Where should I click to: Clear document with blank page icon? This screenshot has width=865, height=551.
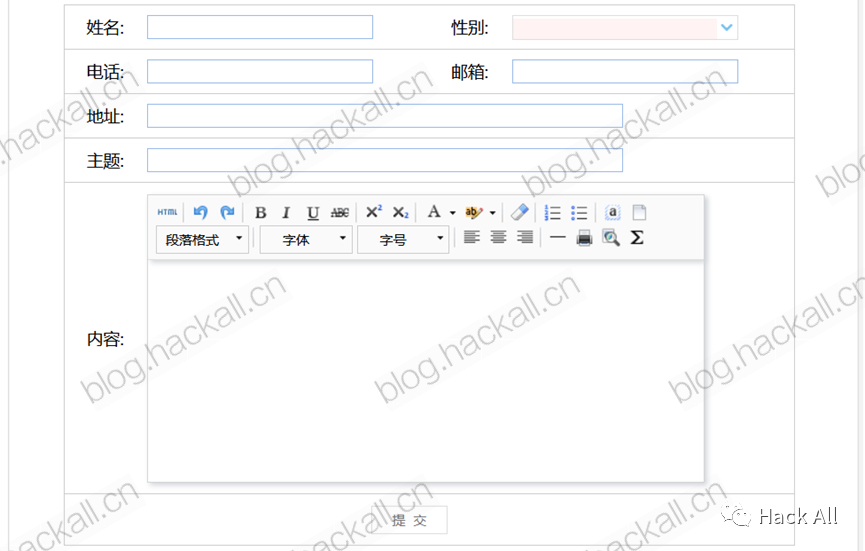pyautogui.click(x=639, y=212)
